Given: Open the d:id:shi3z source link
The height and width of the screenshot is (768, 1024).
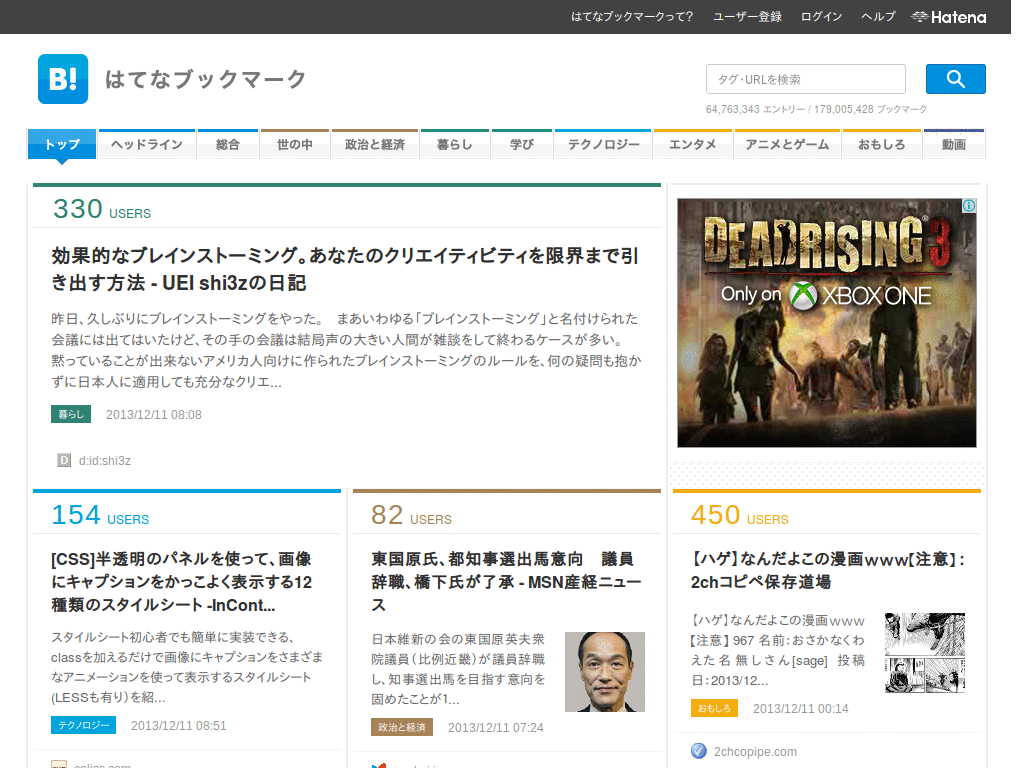Looking at the screenshot, I should tap(104, 460).
